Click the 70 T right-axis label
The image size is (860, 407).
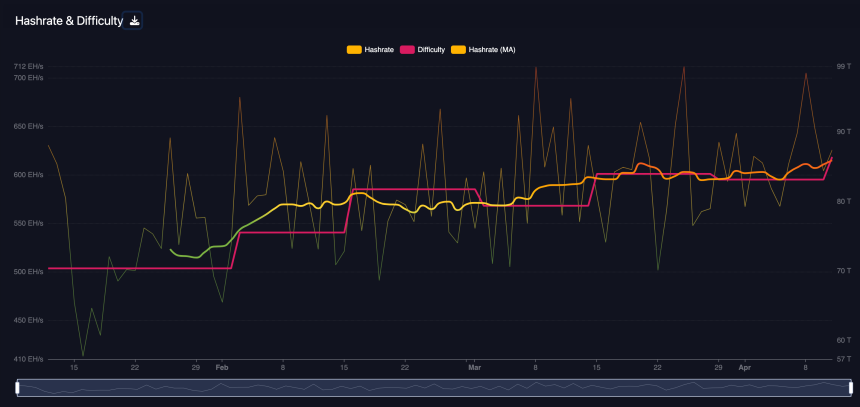tap(842, 271)
